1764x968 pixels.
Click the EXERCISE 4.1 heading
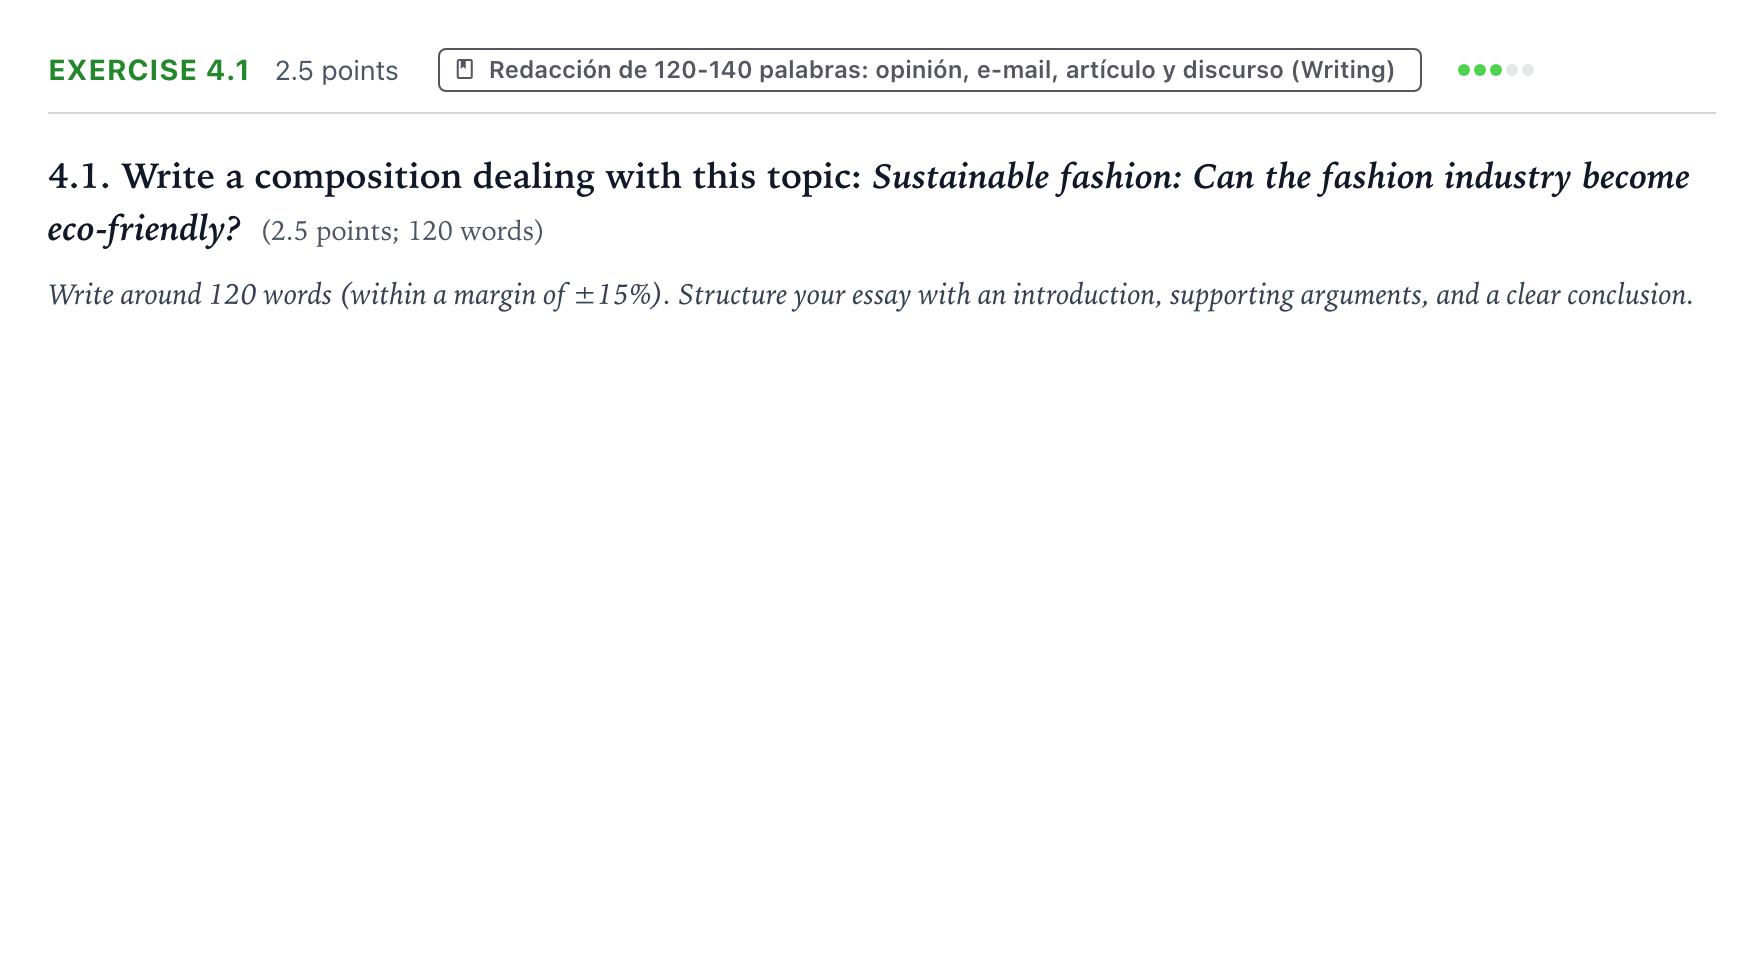coord(149,70)
